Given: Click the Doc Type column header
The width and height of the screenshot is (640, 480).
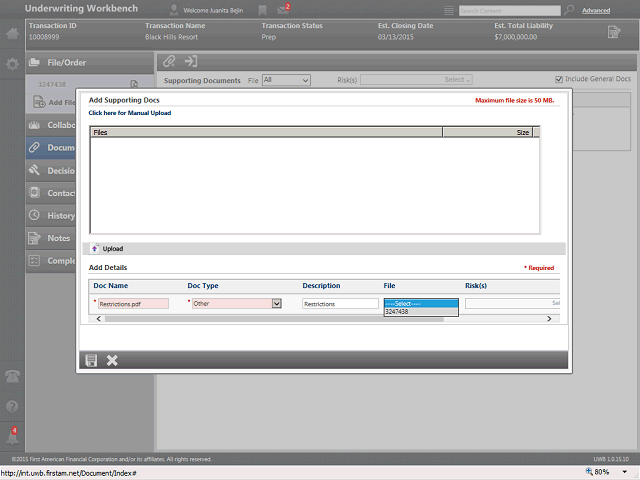Looking at the screenshot, I should pos(203,286).
